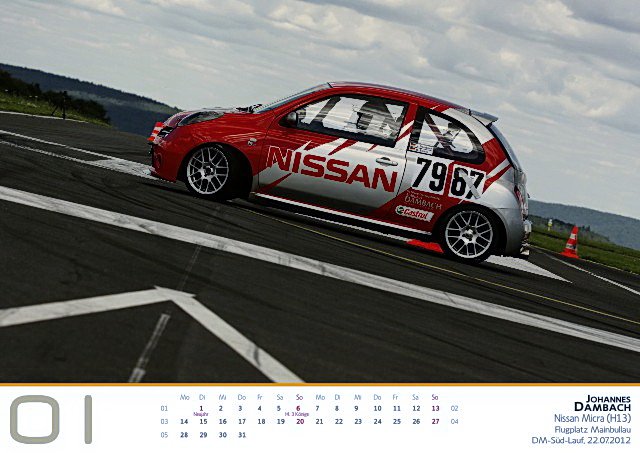Select date 1 labeled Neujahr
Viewport: 640px width, 453px height.
201,408
